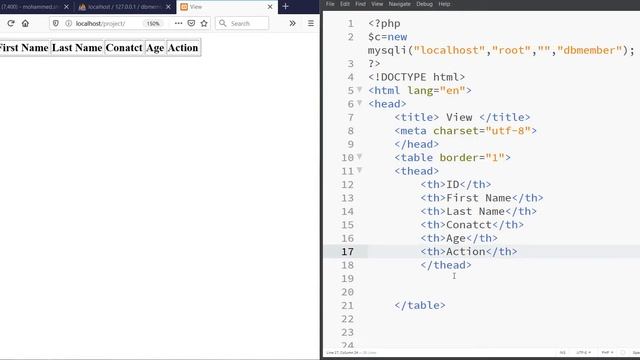Screen dimensions: 640x360
Task: Open the editor Navigate menu
Action: (x=400, y=4)
